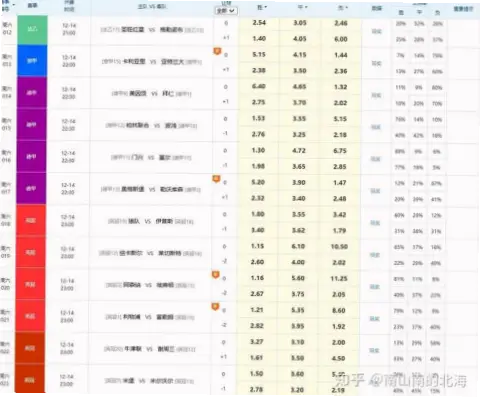Click the red league tag of match 019
Screen dimensions: 480x397
pyautogui.click(x=30, y=252)
